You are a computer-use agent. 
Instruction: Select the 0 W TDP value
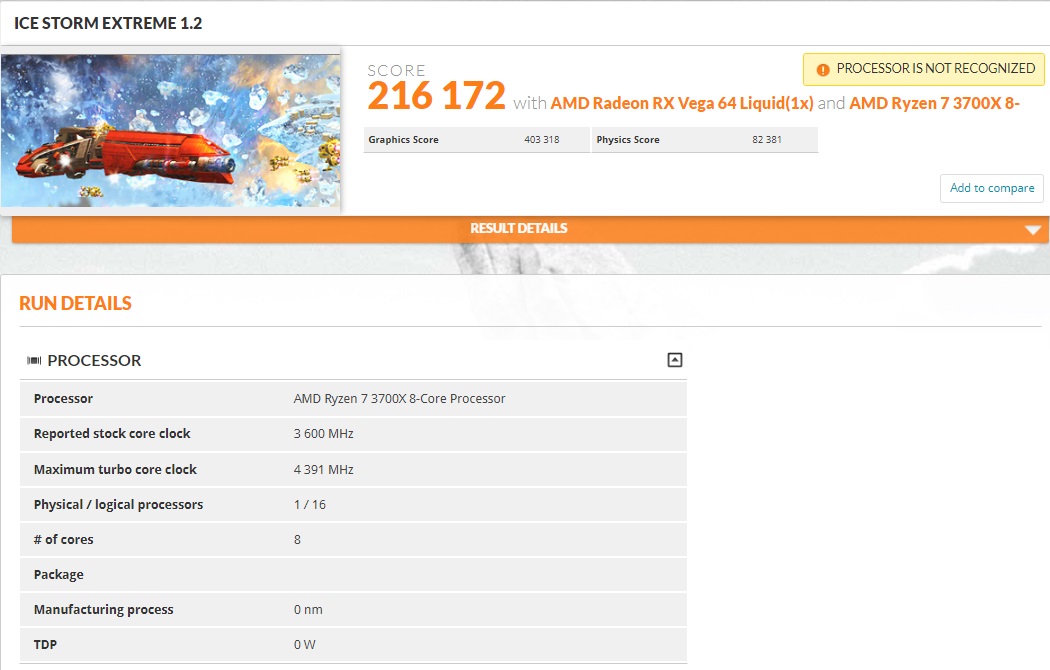(305, 644)
